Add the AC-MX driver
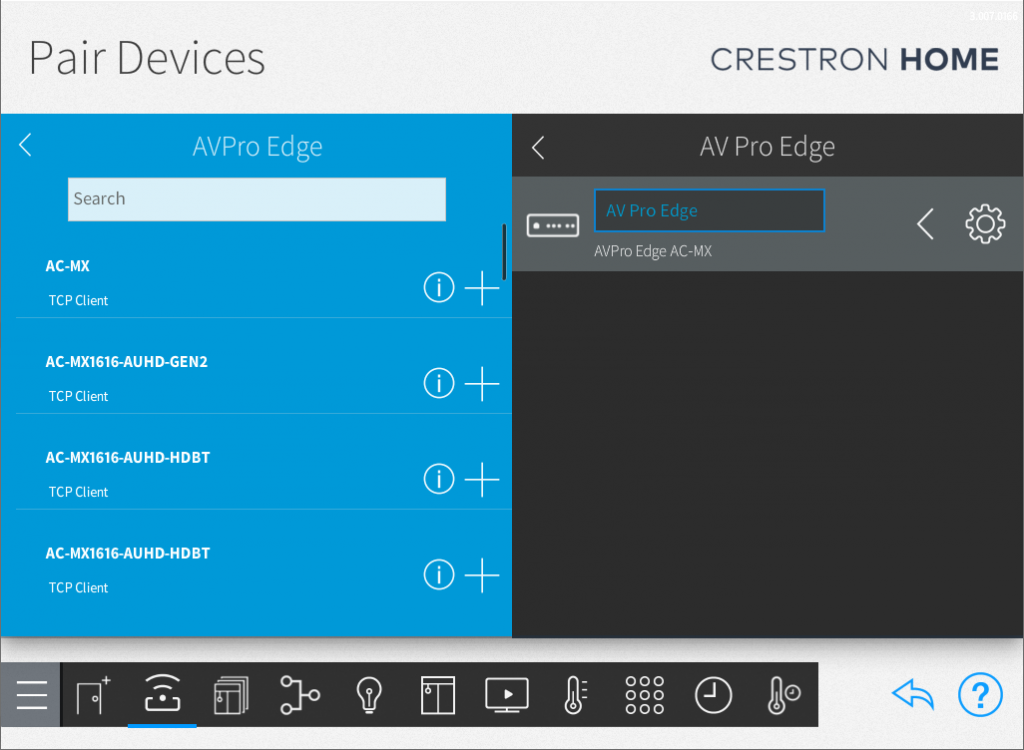The height and width of the screenshot is (750, 1024). click(482, 288)
